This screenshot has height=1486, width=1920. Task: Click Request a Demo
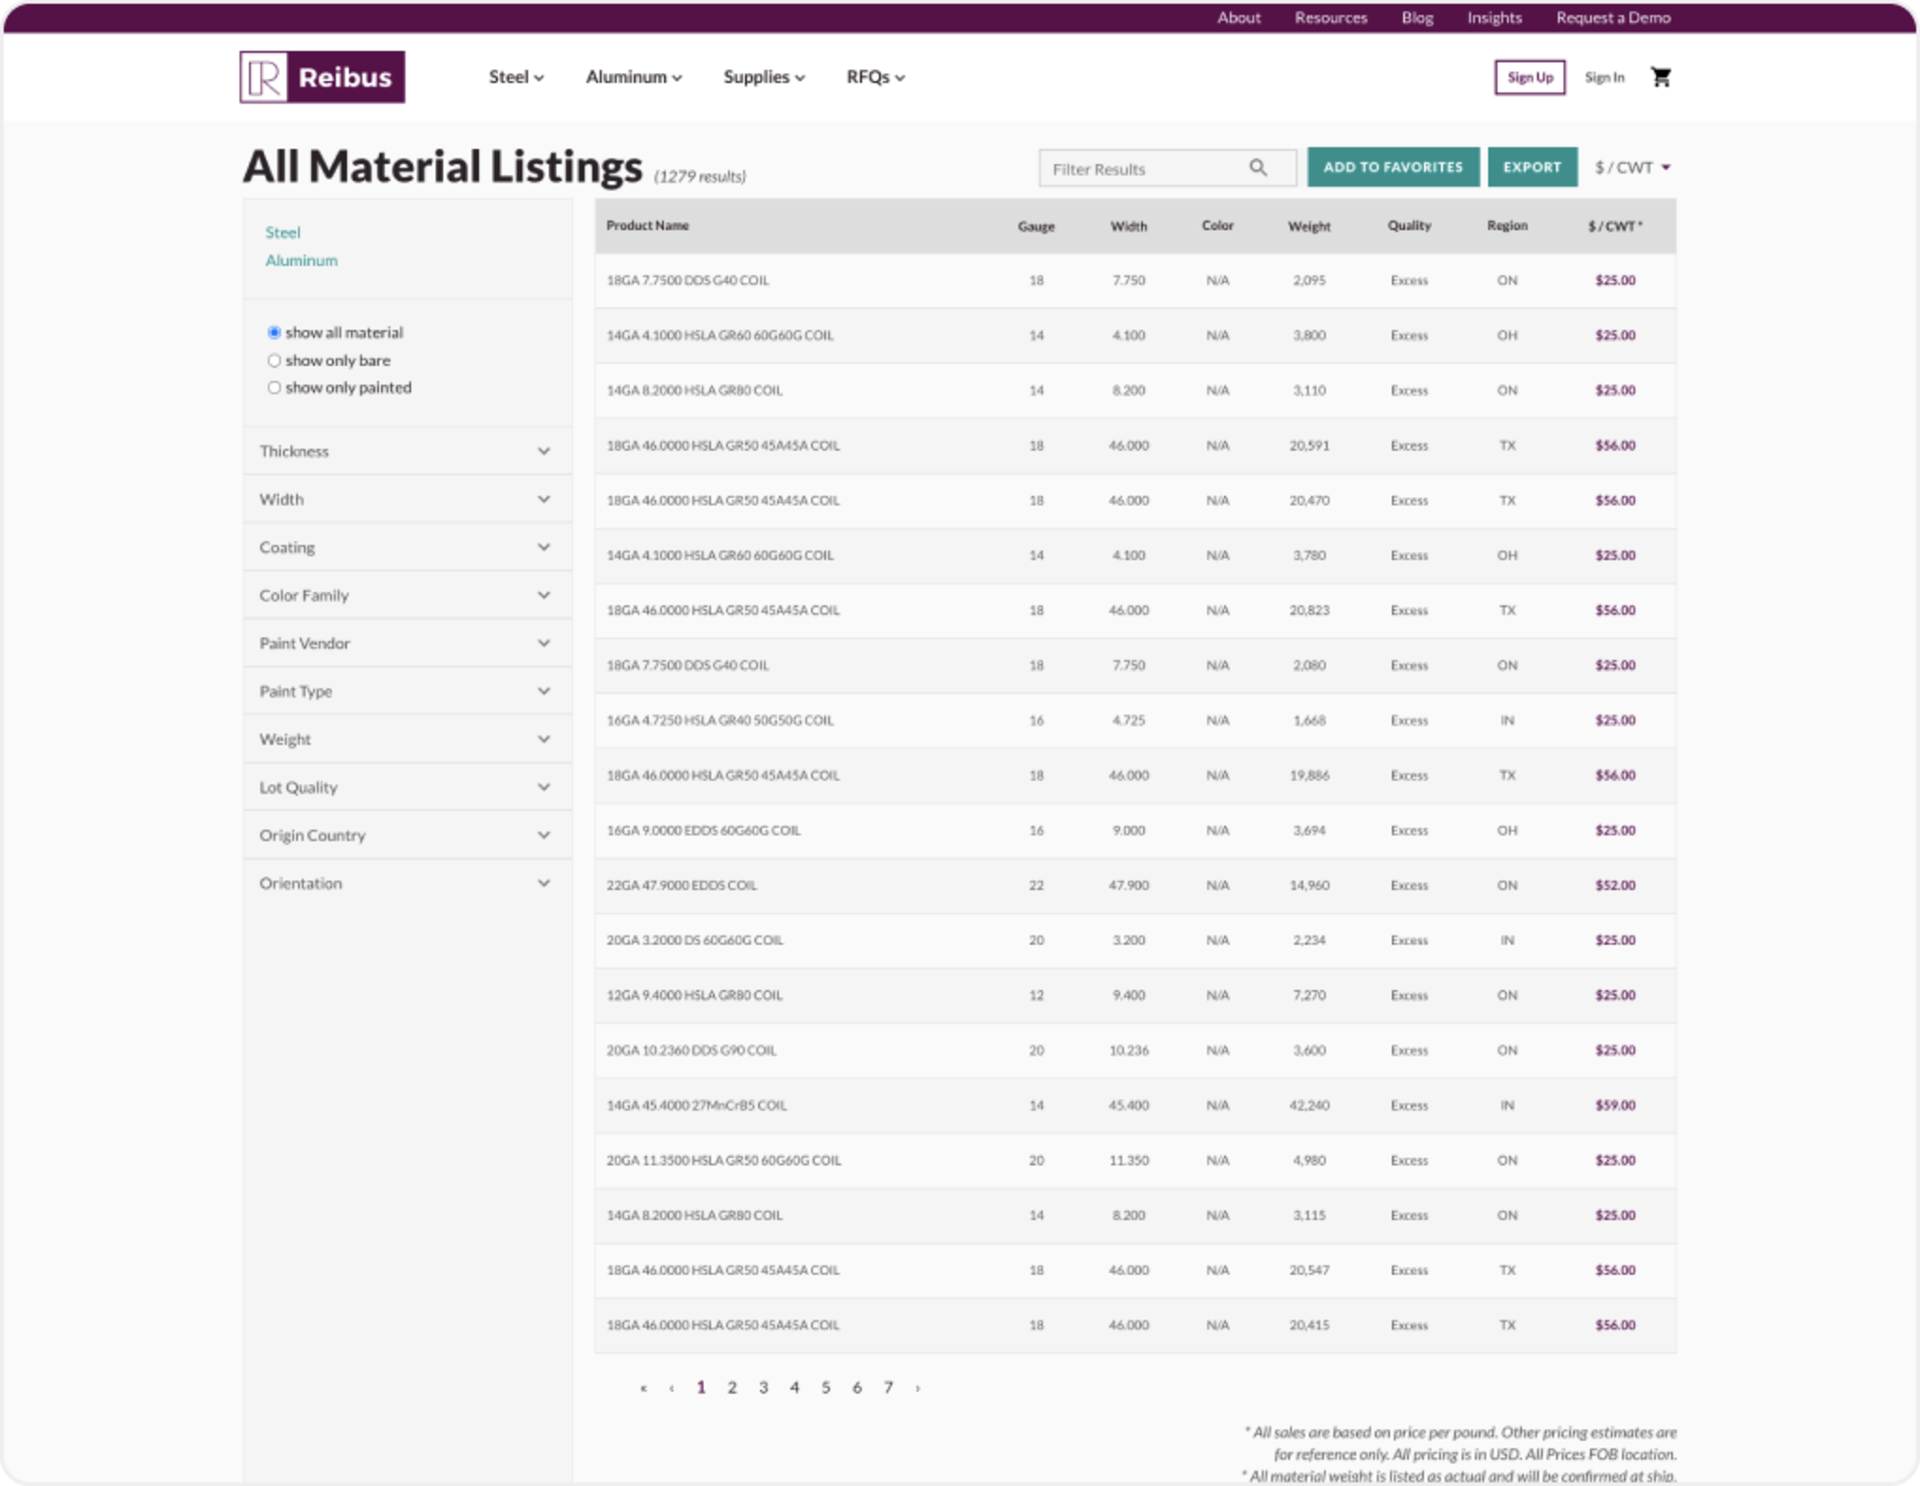pos(1613,18)
